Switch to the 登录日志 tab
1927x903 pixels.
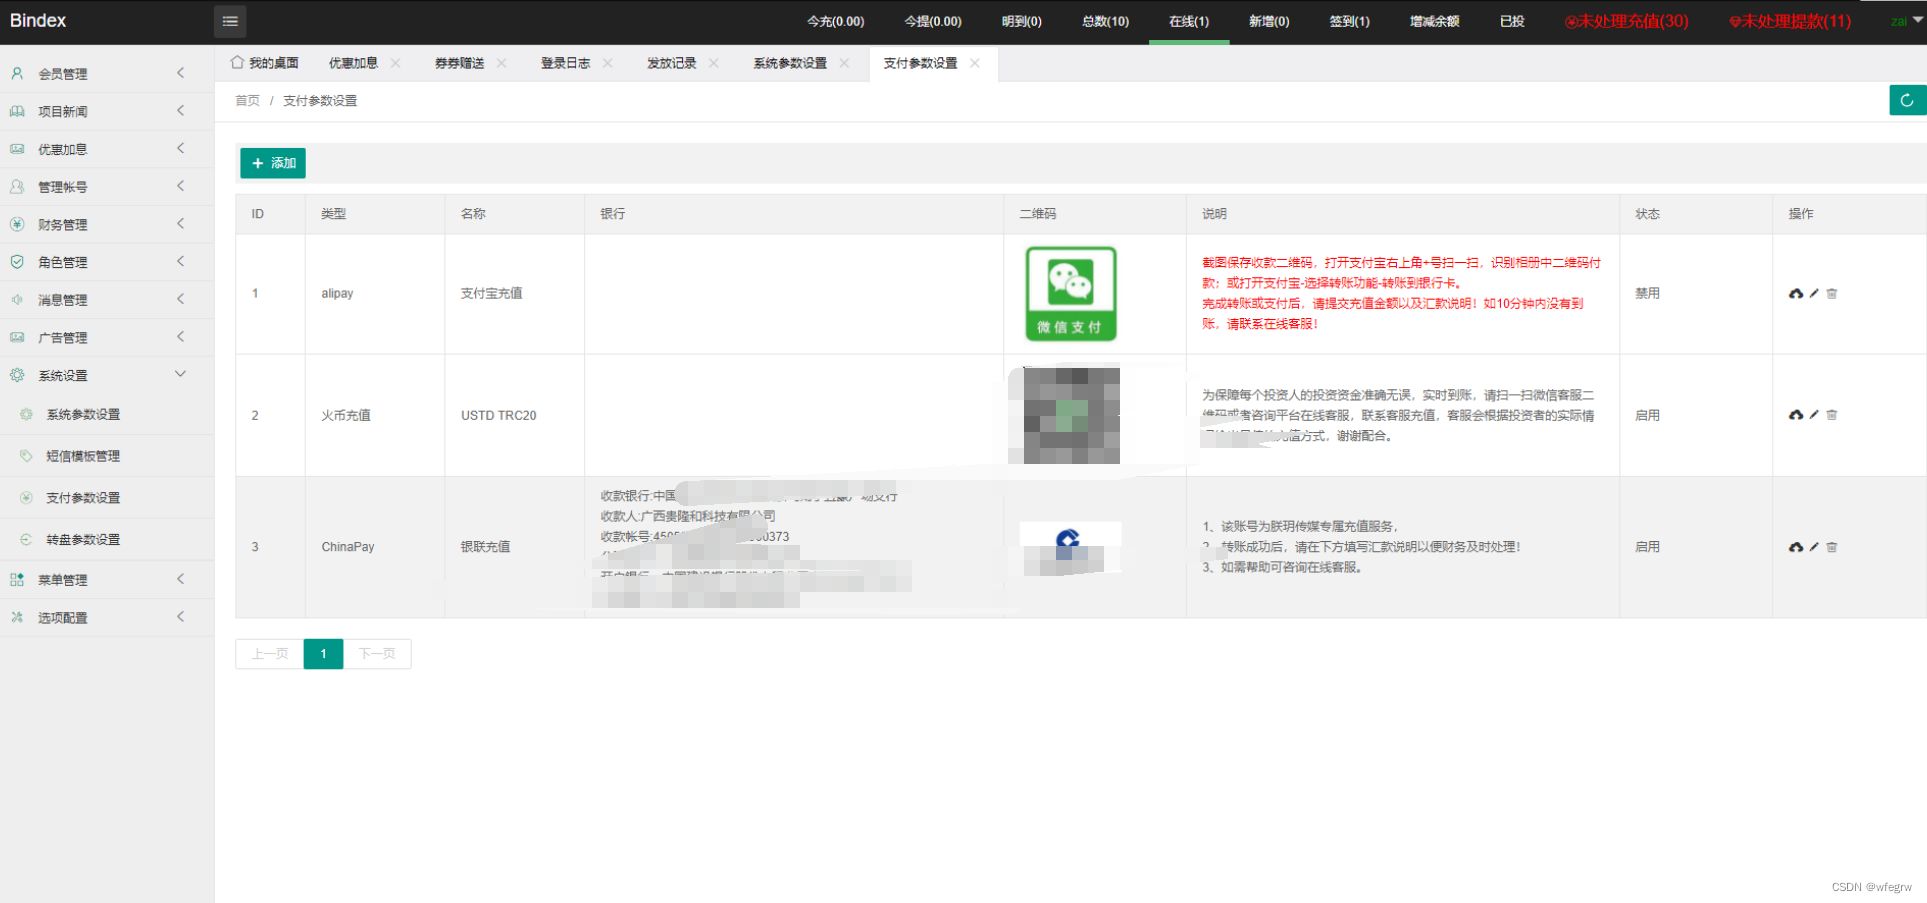click(x=563, y=62)
